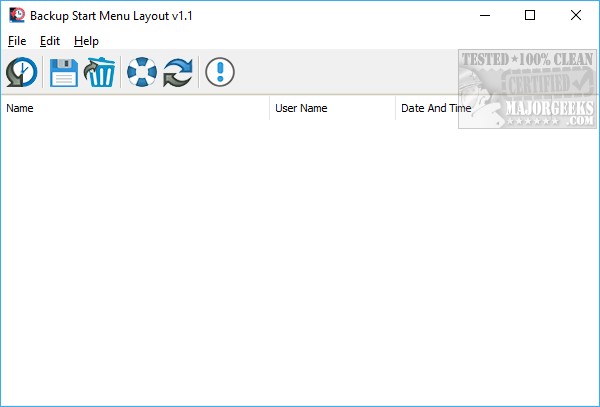This screenshot has height=407, width=600.
Task: Click the exclamation mark info icon
Action: point(220,73)
